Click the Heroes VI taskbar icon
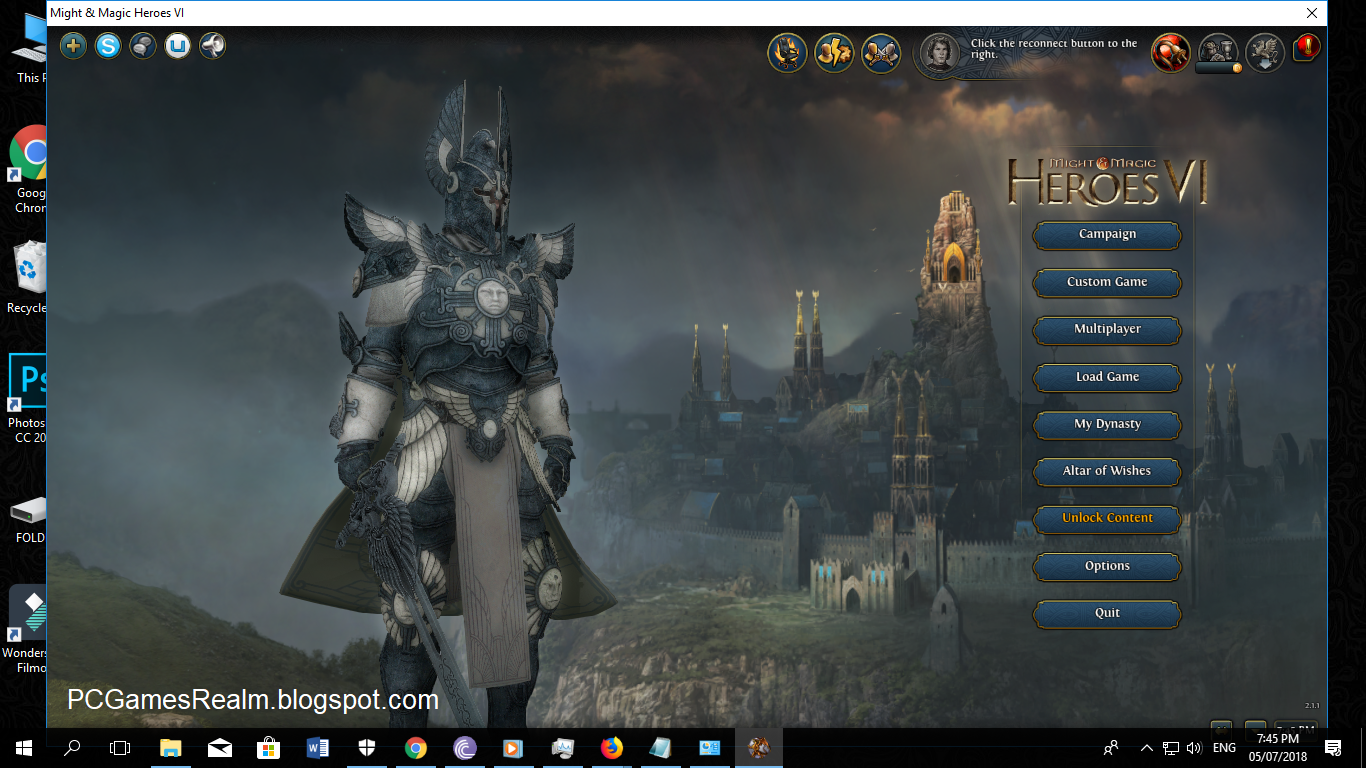This screenshot has height=768, width=1366. click(759, 747)
